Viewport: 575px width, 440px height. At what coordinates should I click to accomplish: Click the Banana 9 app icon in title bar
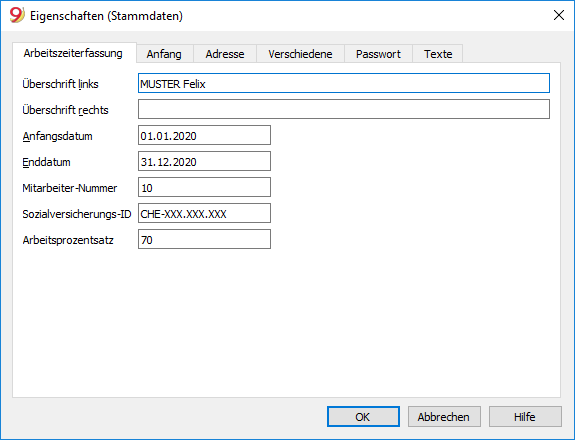(x=17, y=15)
